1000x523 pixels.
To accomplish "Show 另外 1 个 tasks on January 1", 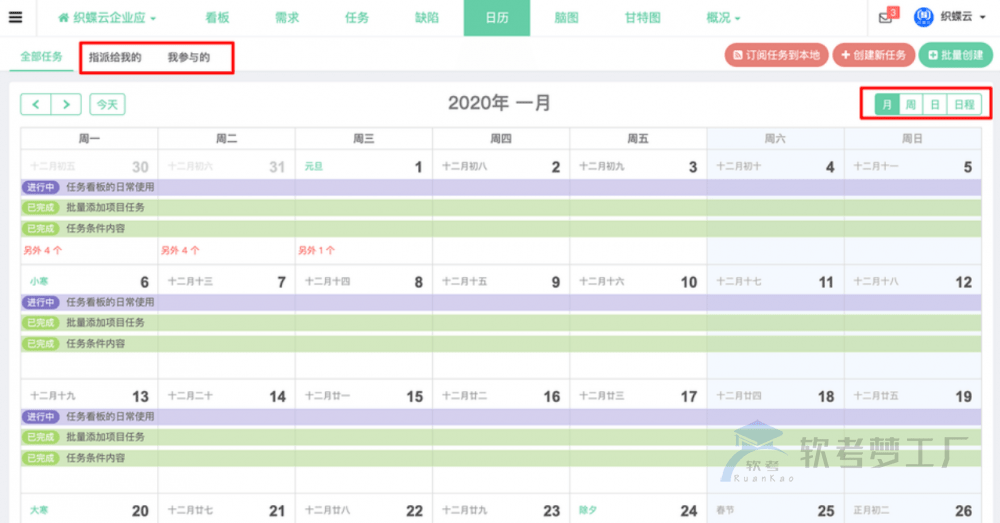I will (316, 251).
